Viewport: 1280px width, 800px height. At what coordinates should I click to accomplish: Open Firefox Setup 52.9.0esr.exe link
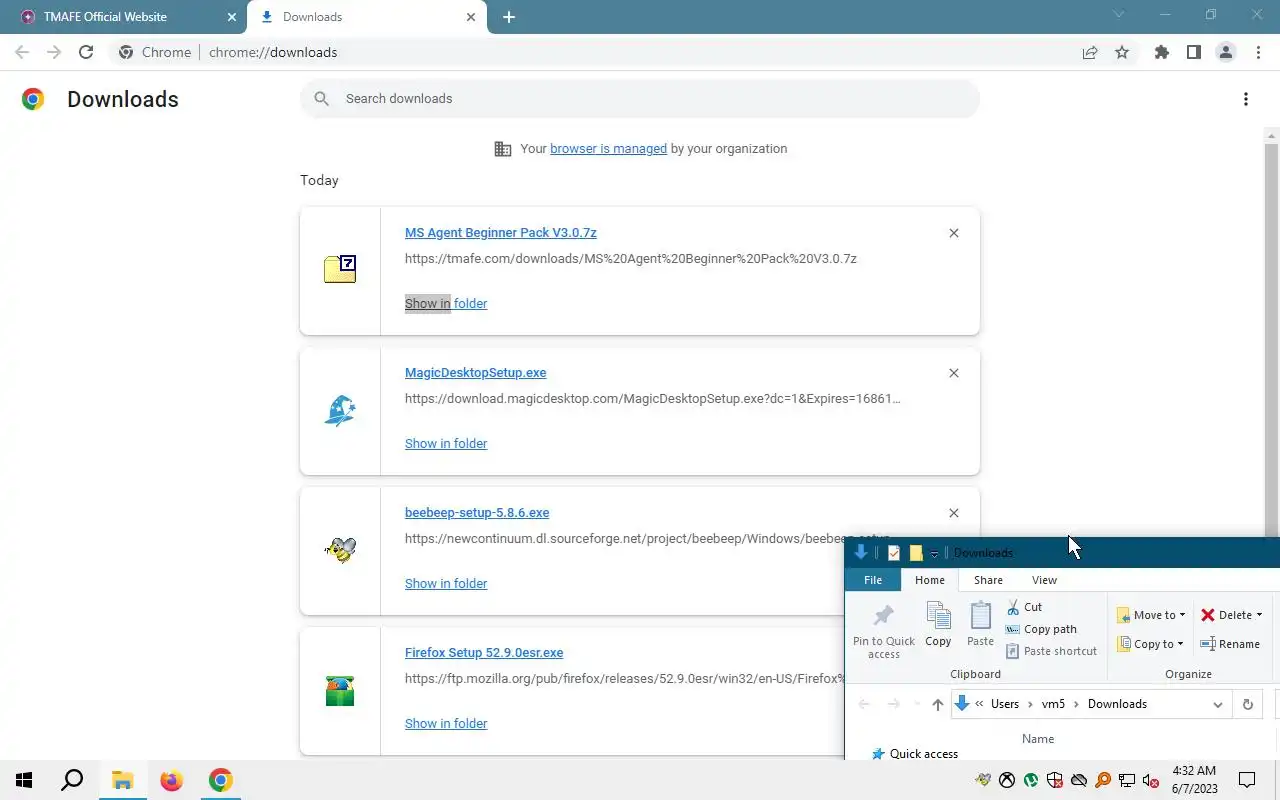[x=484, y=653]
